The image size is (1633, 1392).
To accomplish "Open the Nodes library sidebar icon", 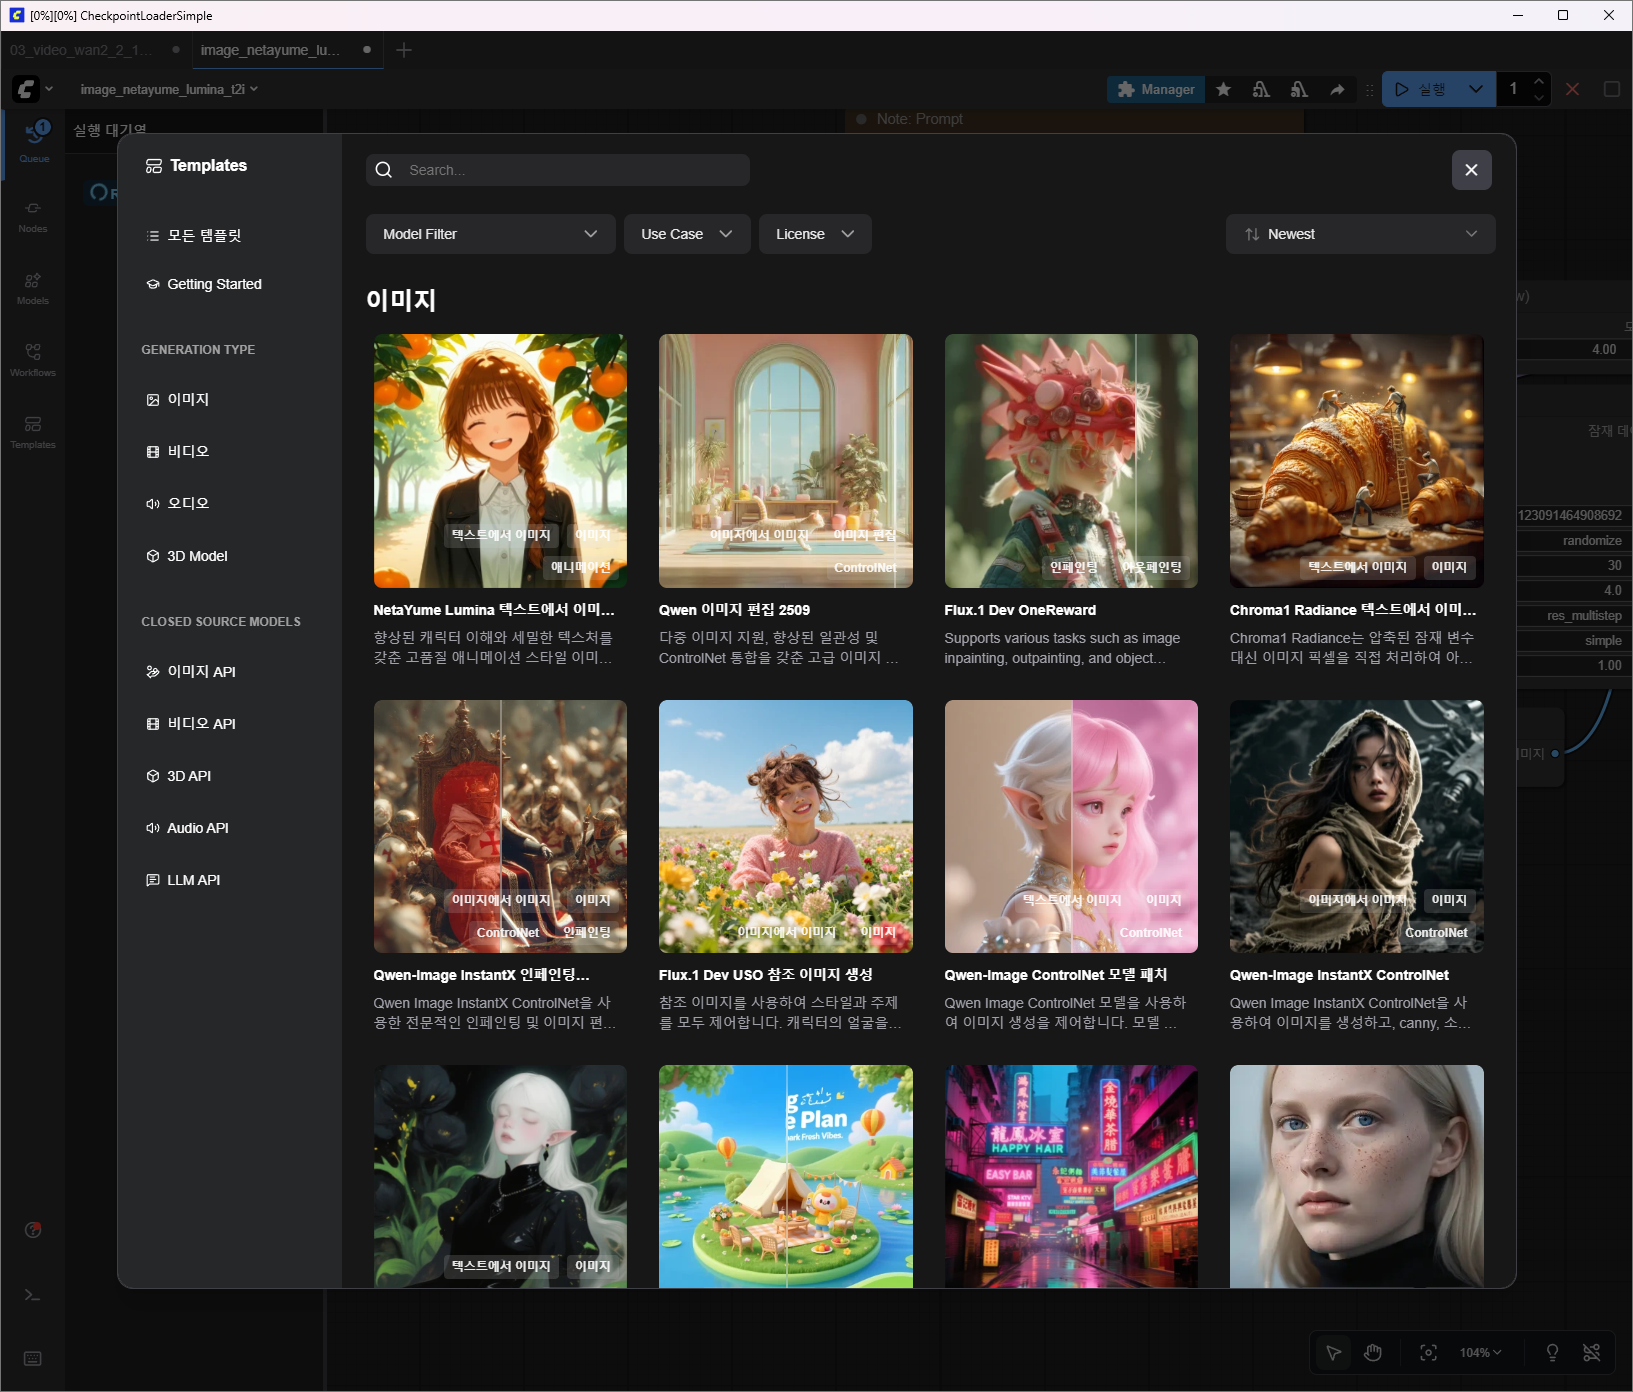I will [33, 215].
